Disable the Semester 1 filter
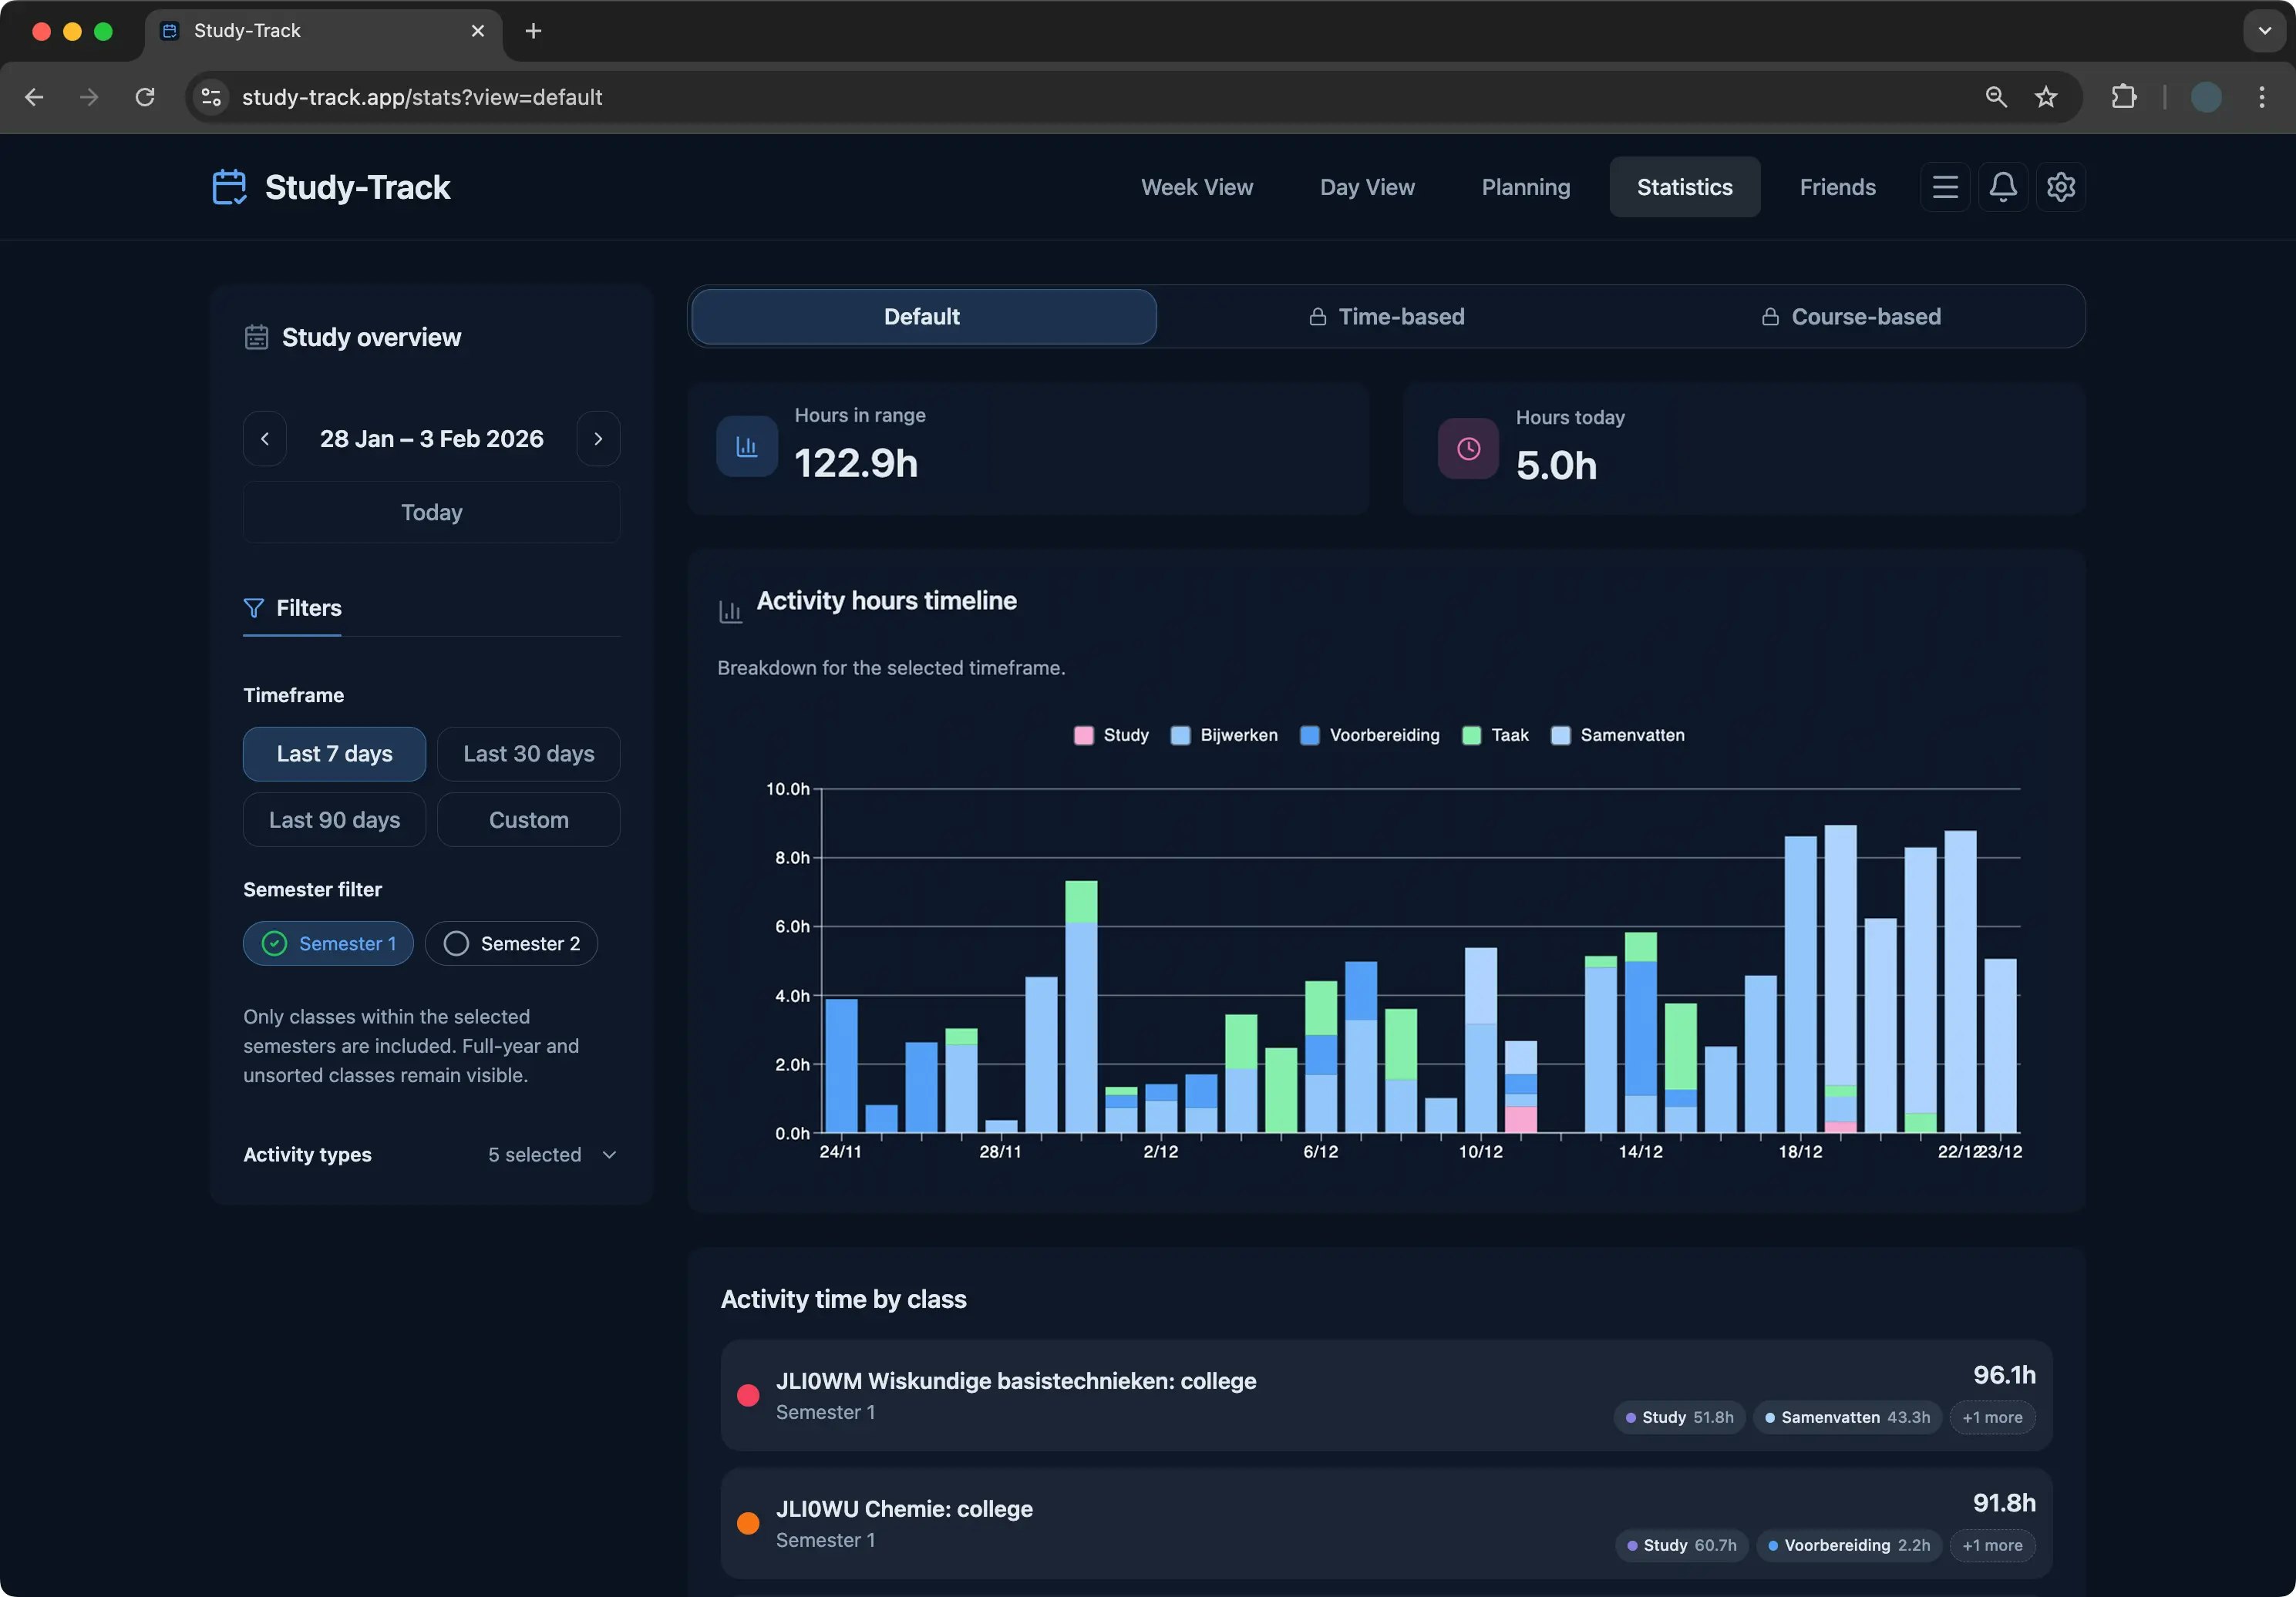2296x1597 pixels. [328, 943]
